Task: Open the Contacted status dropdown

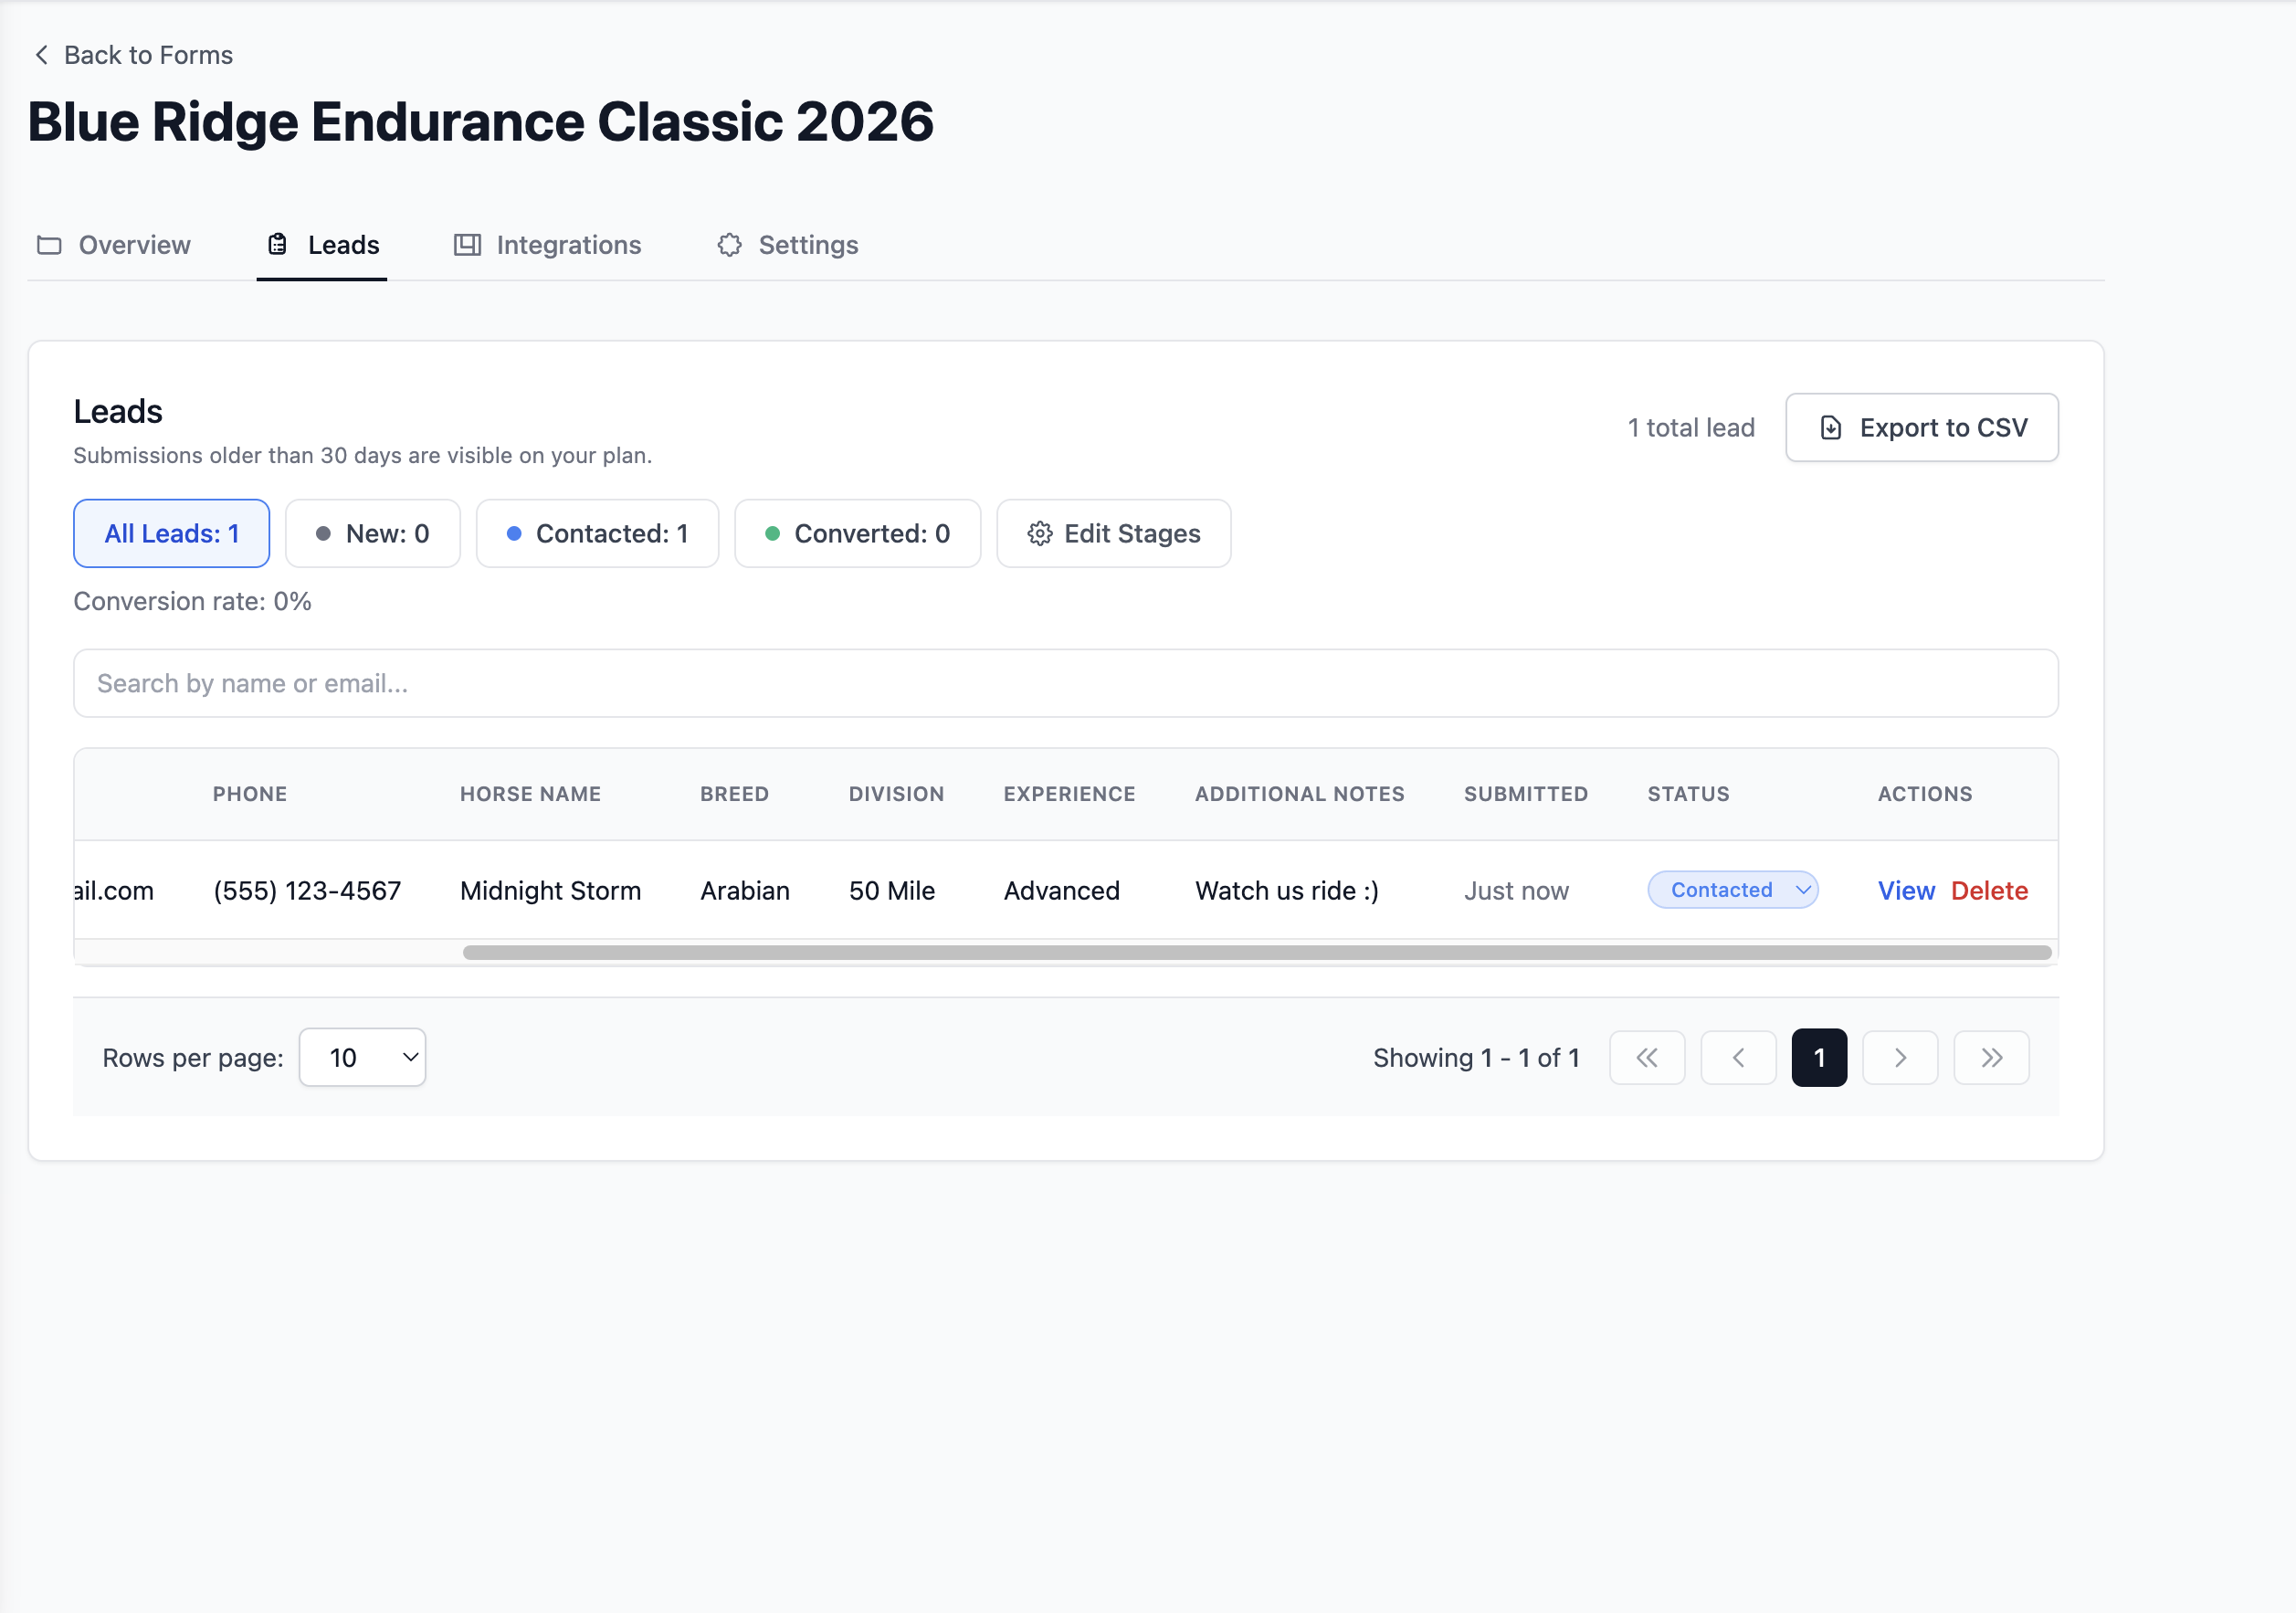Action: click(1732, 890)
